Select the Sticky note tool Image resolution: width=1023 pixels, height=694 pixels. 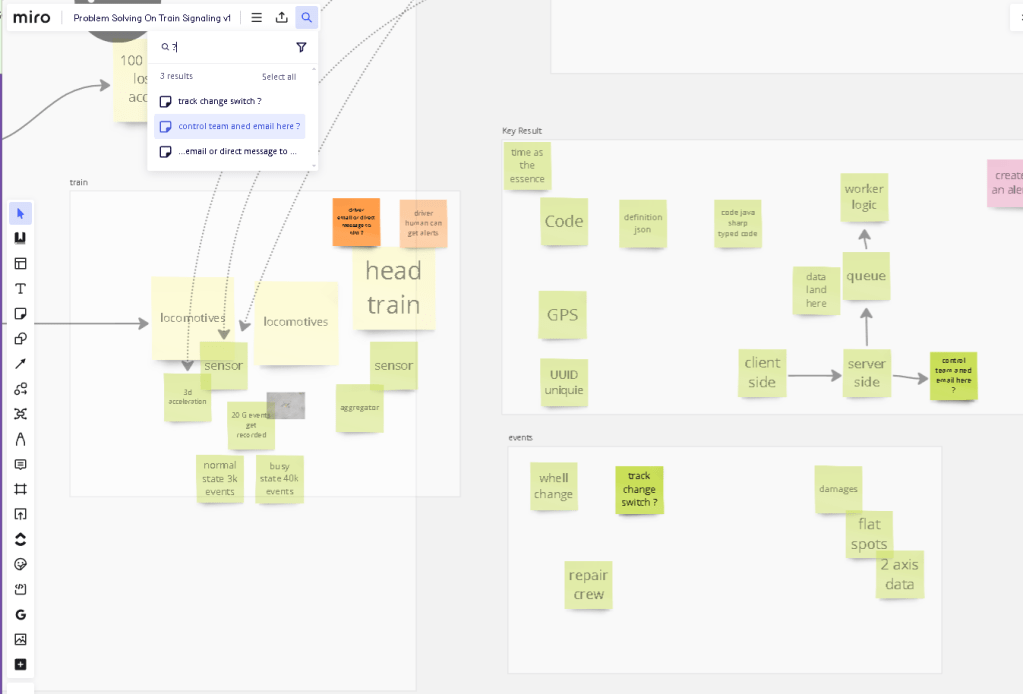coord(20,314)
